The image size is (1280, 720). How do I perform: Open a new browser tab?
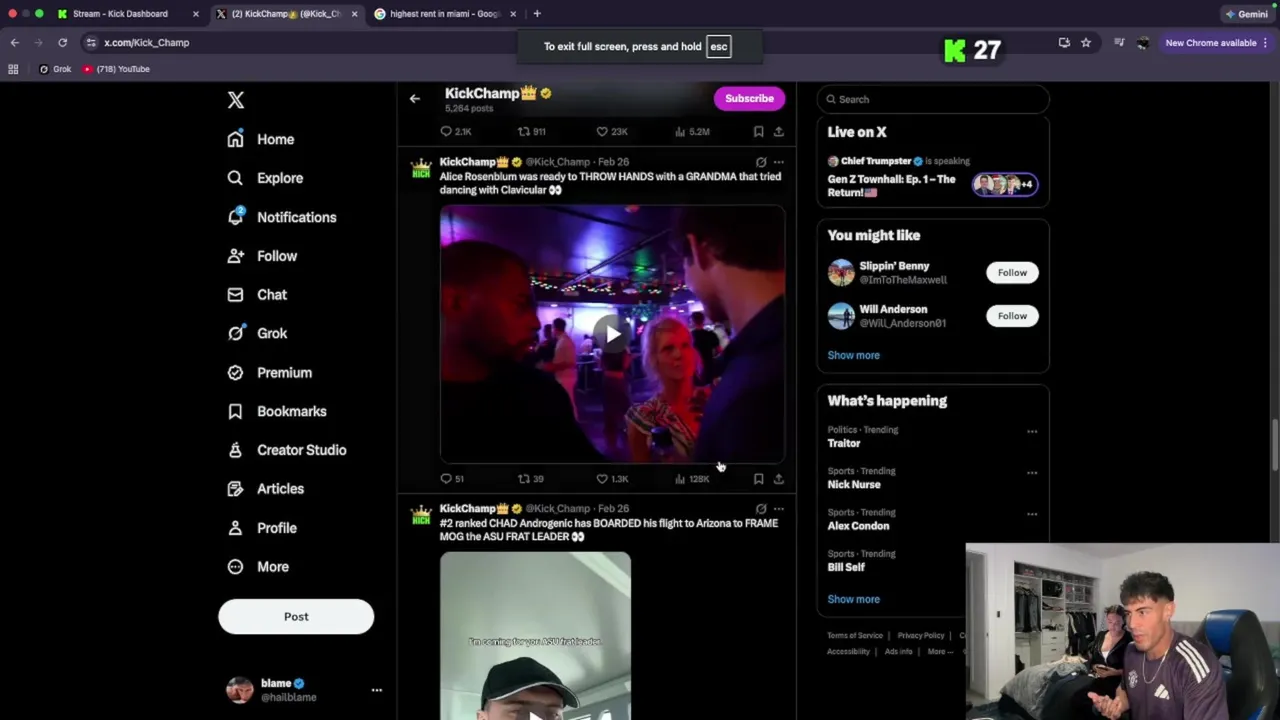(537, 14)
